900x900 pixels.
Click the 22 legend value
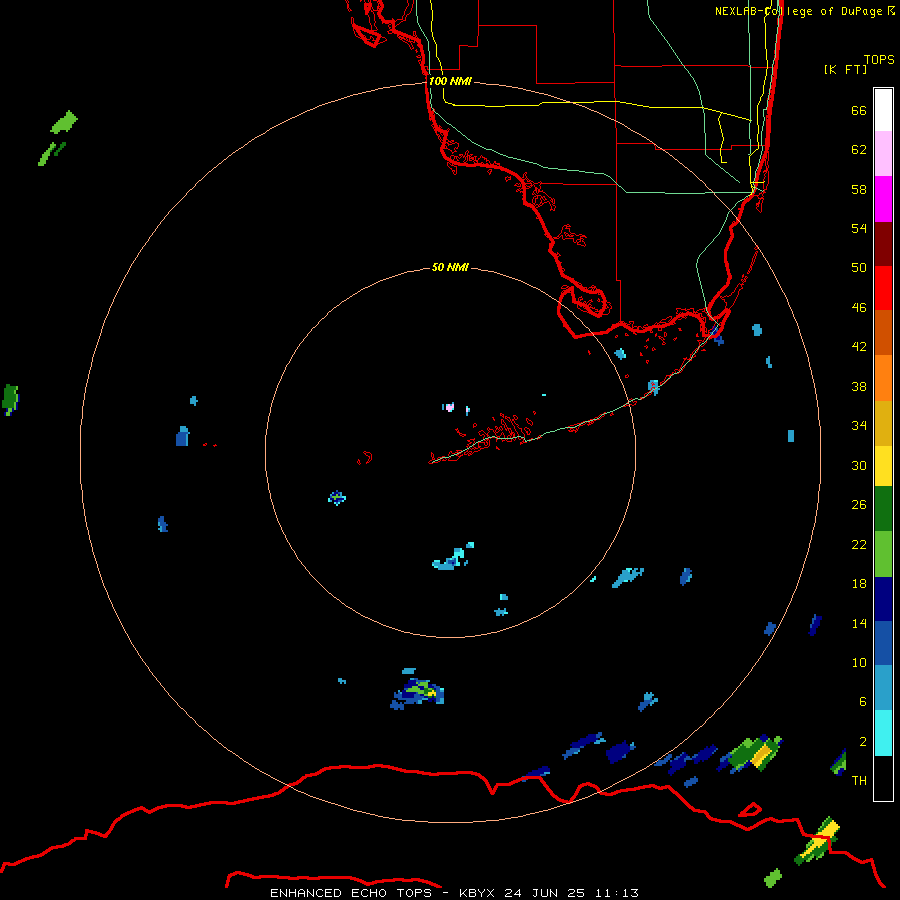point(859,545)
